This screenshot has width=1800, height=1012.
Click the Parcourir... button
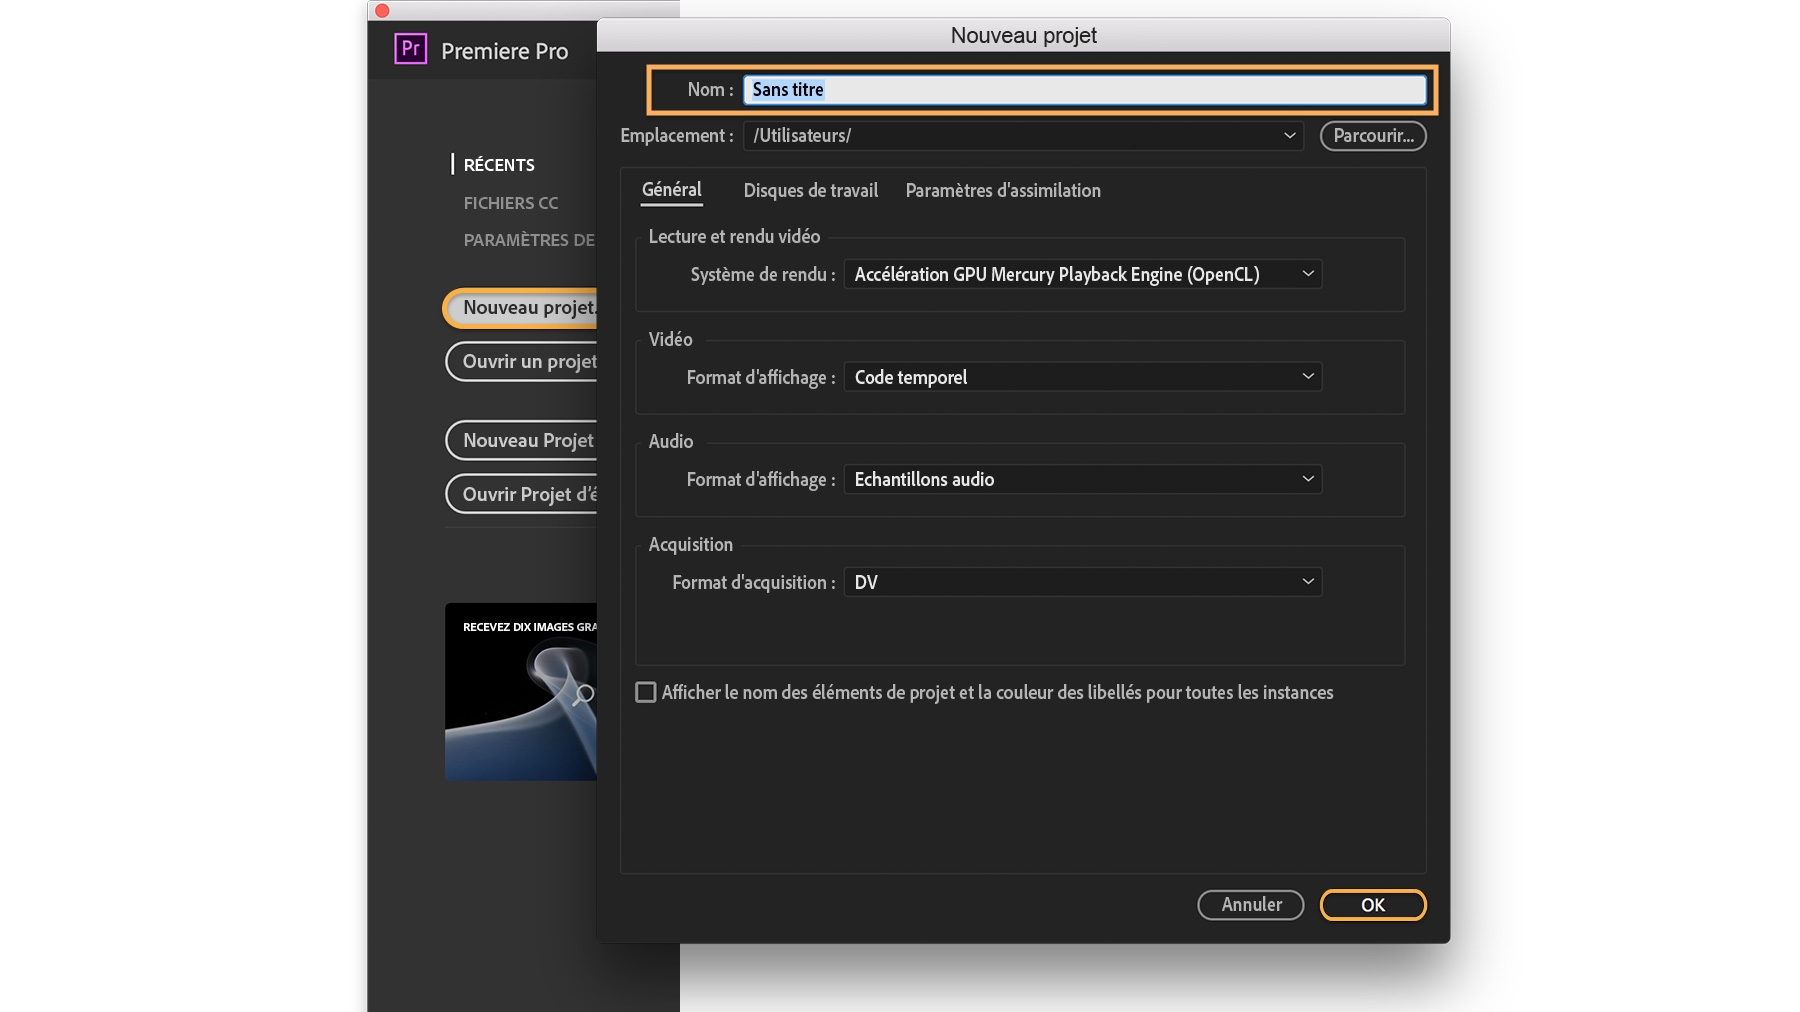point(1373,136)
